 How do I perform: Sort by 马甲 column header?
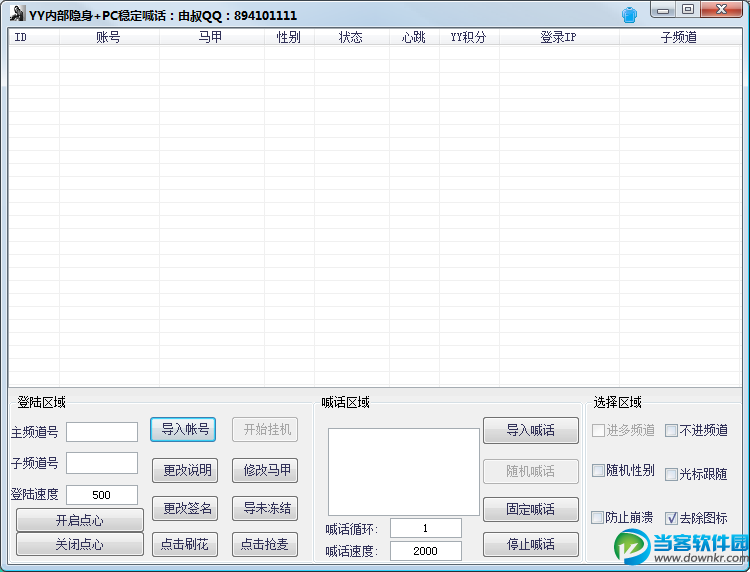211,37
